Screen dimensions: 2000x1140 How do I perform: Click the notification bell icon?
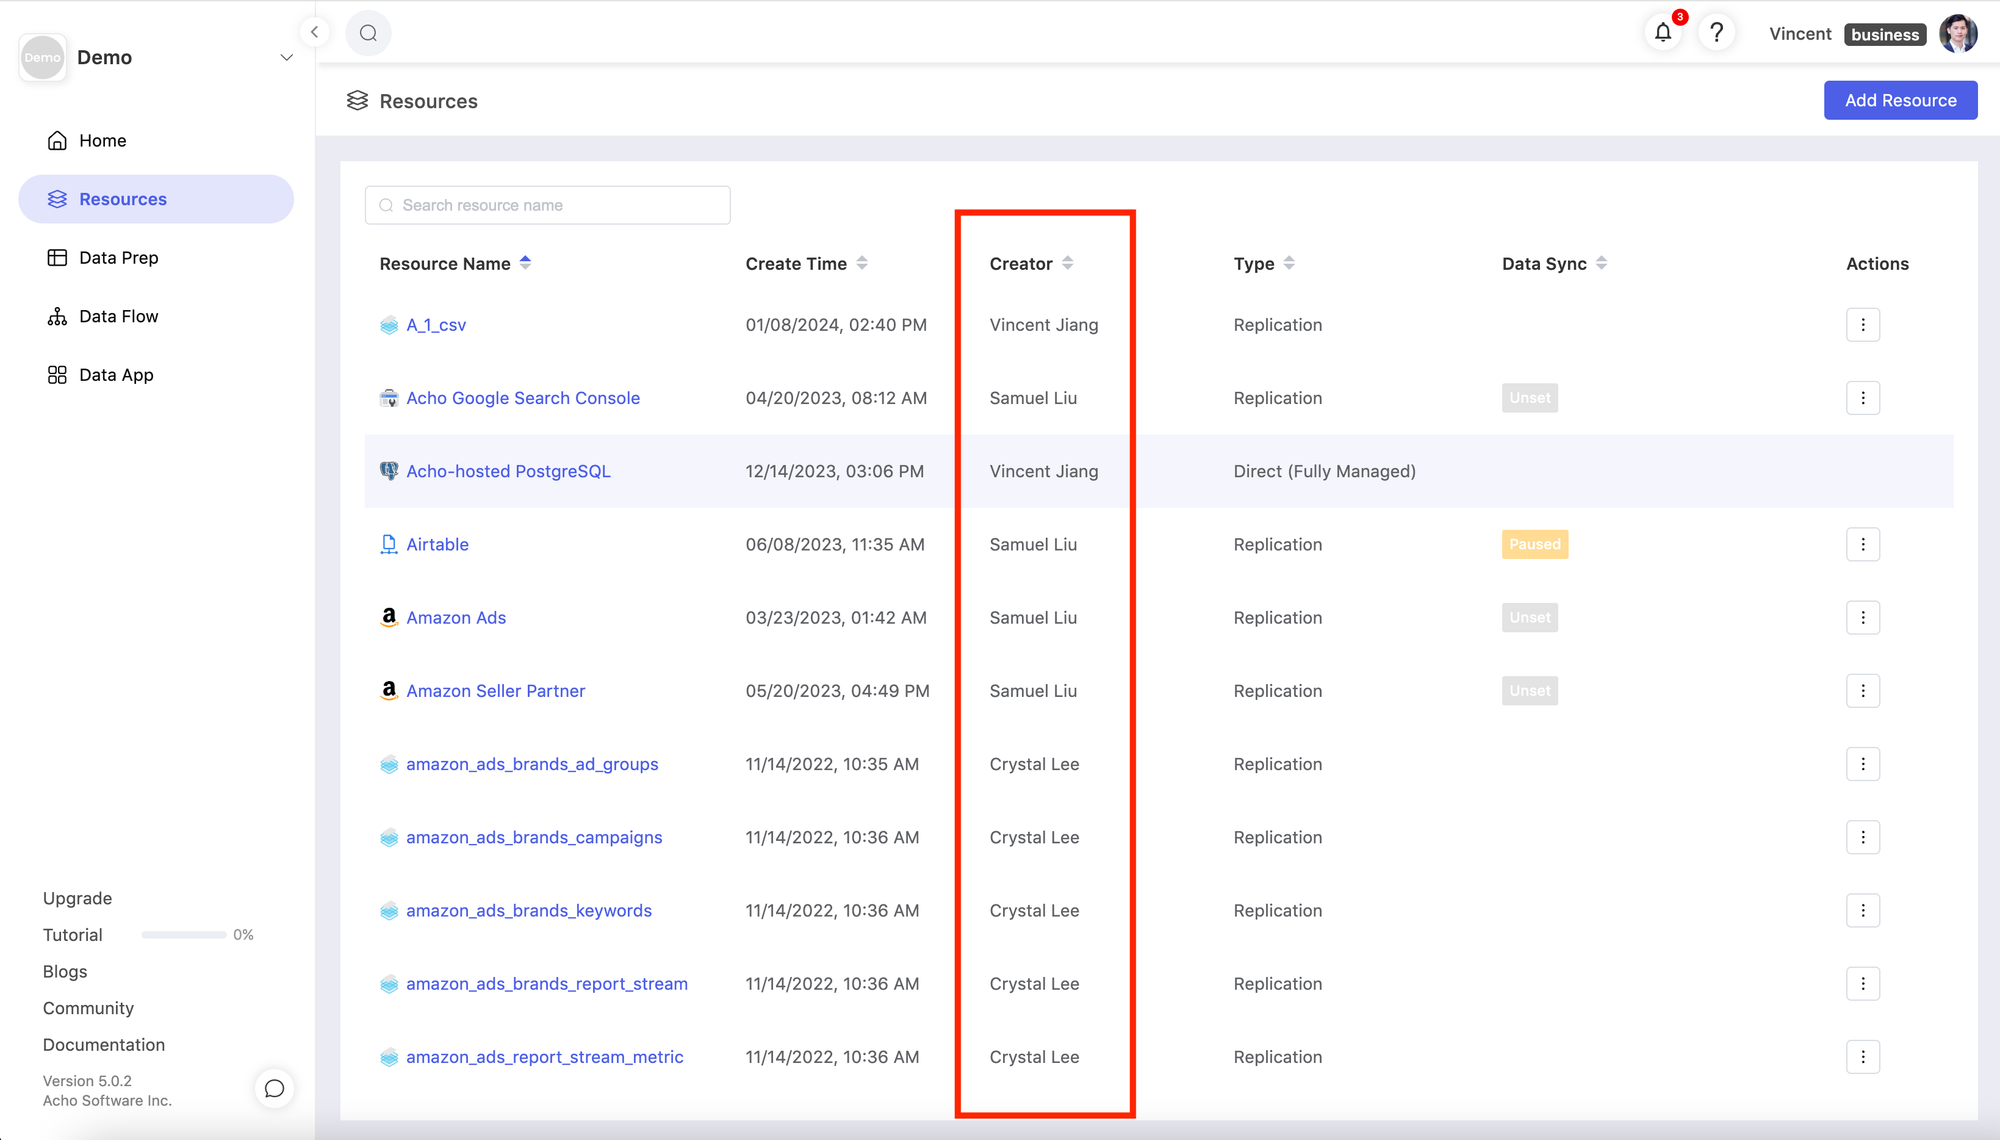pos(1662,33)
